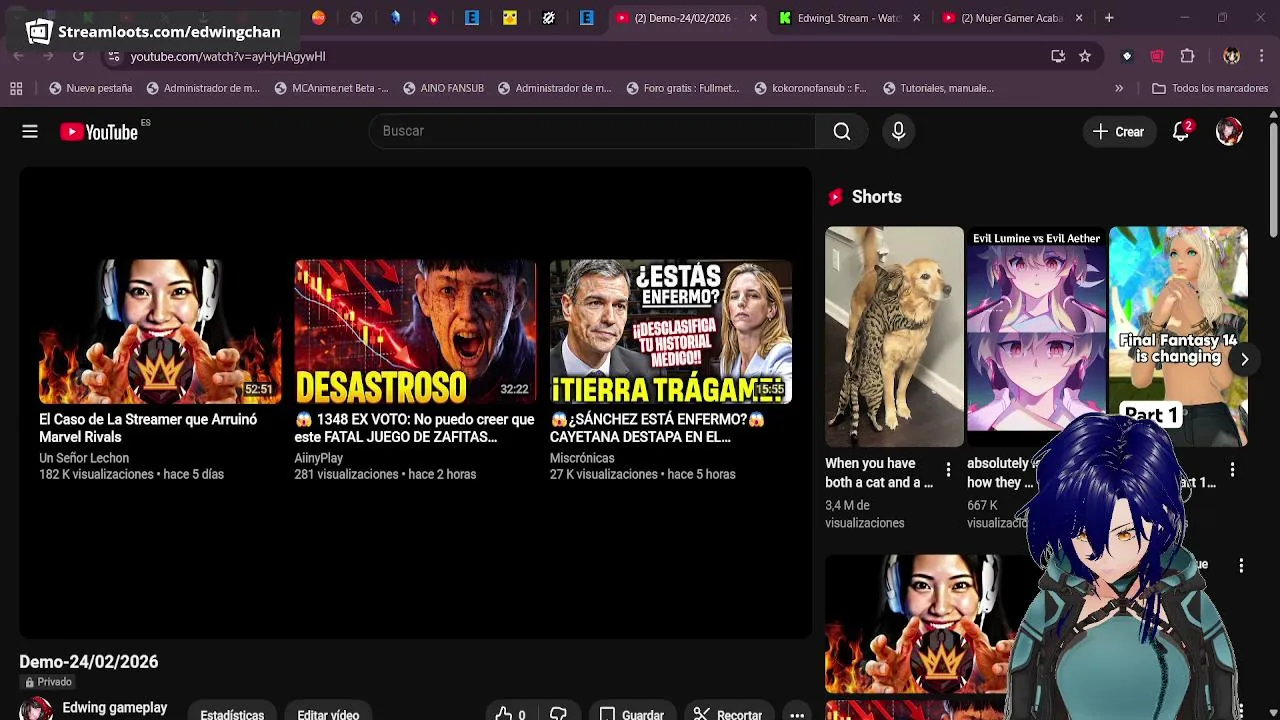Click Recortar clip button
Screen dimensions: 1280x720
[728, 714]
